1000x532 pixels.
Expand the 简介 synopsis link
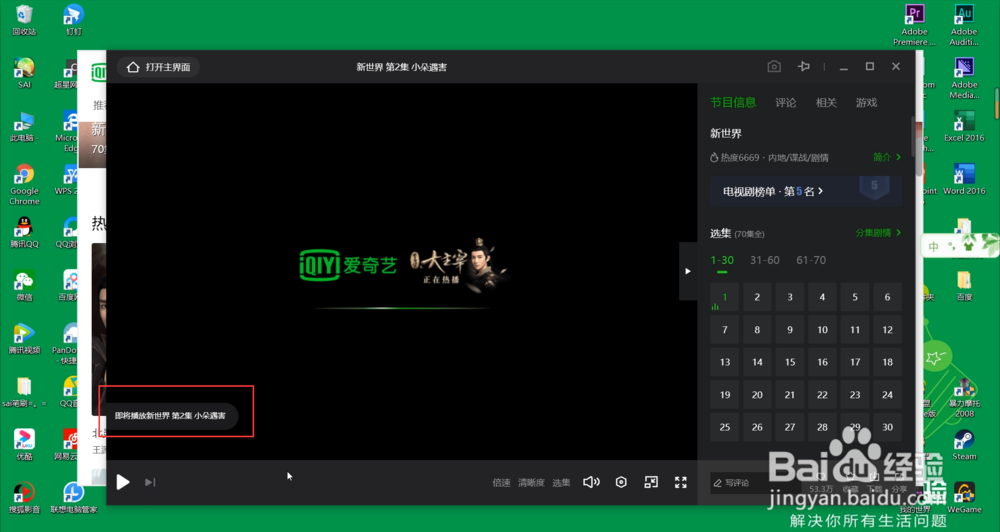[x=886, y=157]
